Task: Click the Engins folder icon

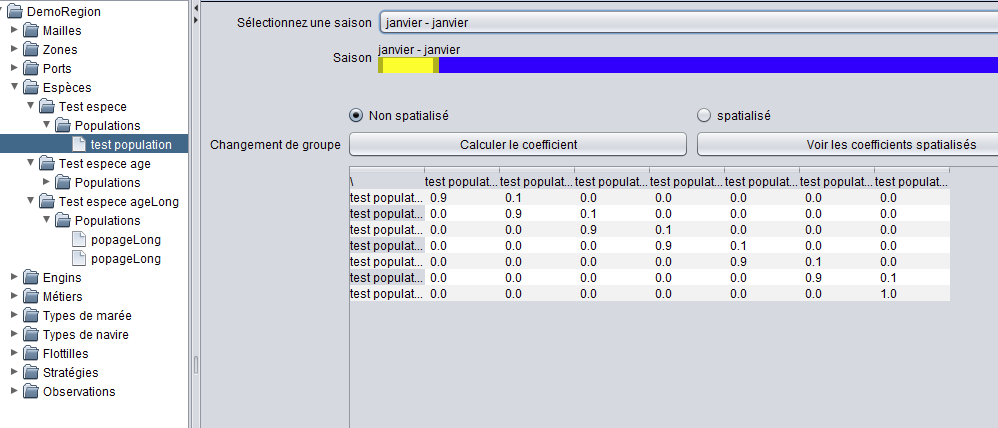Action: [31, 278]
